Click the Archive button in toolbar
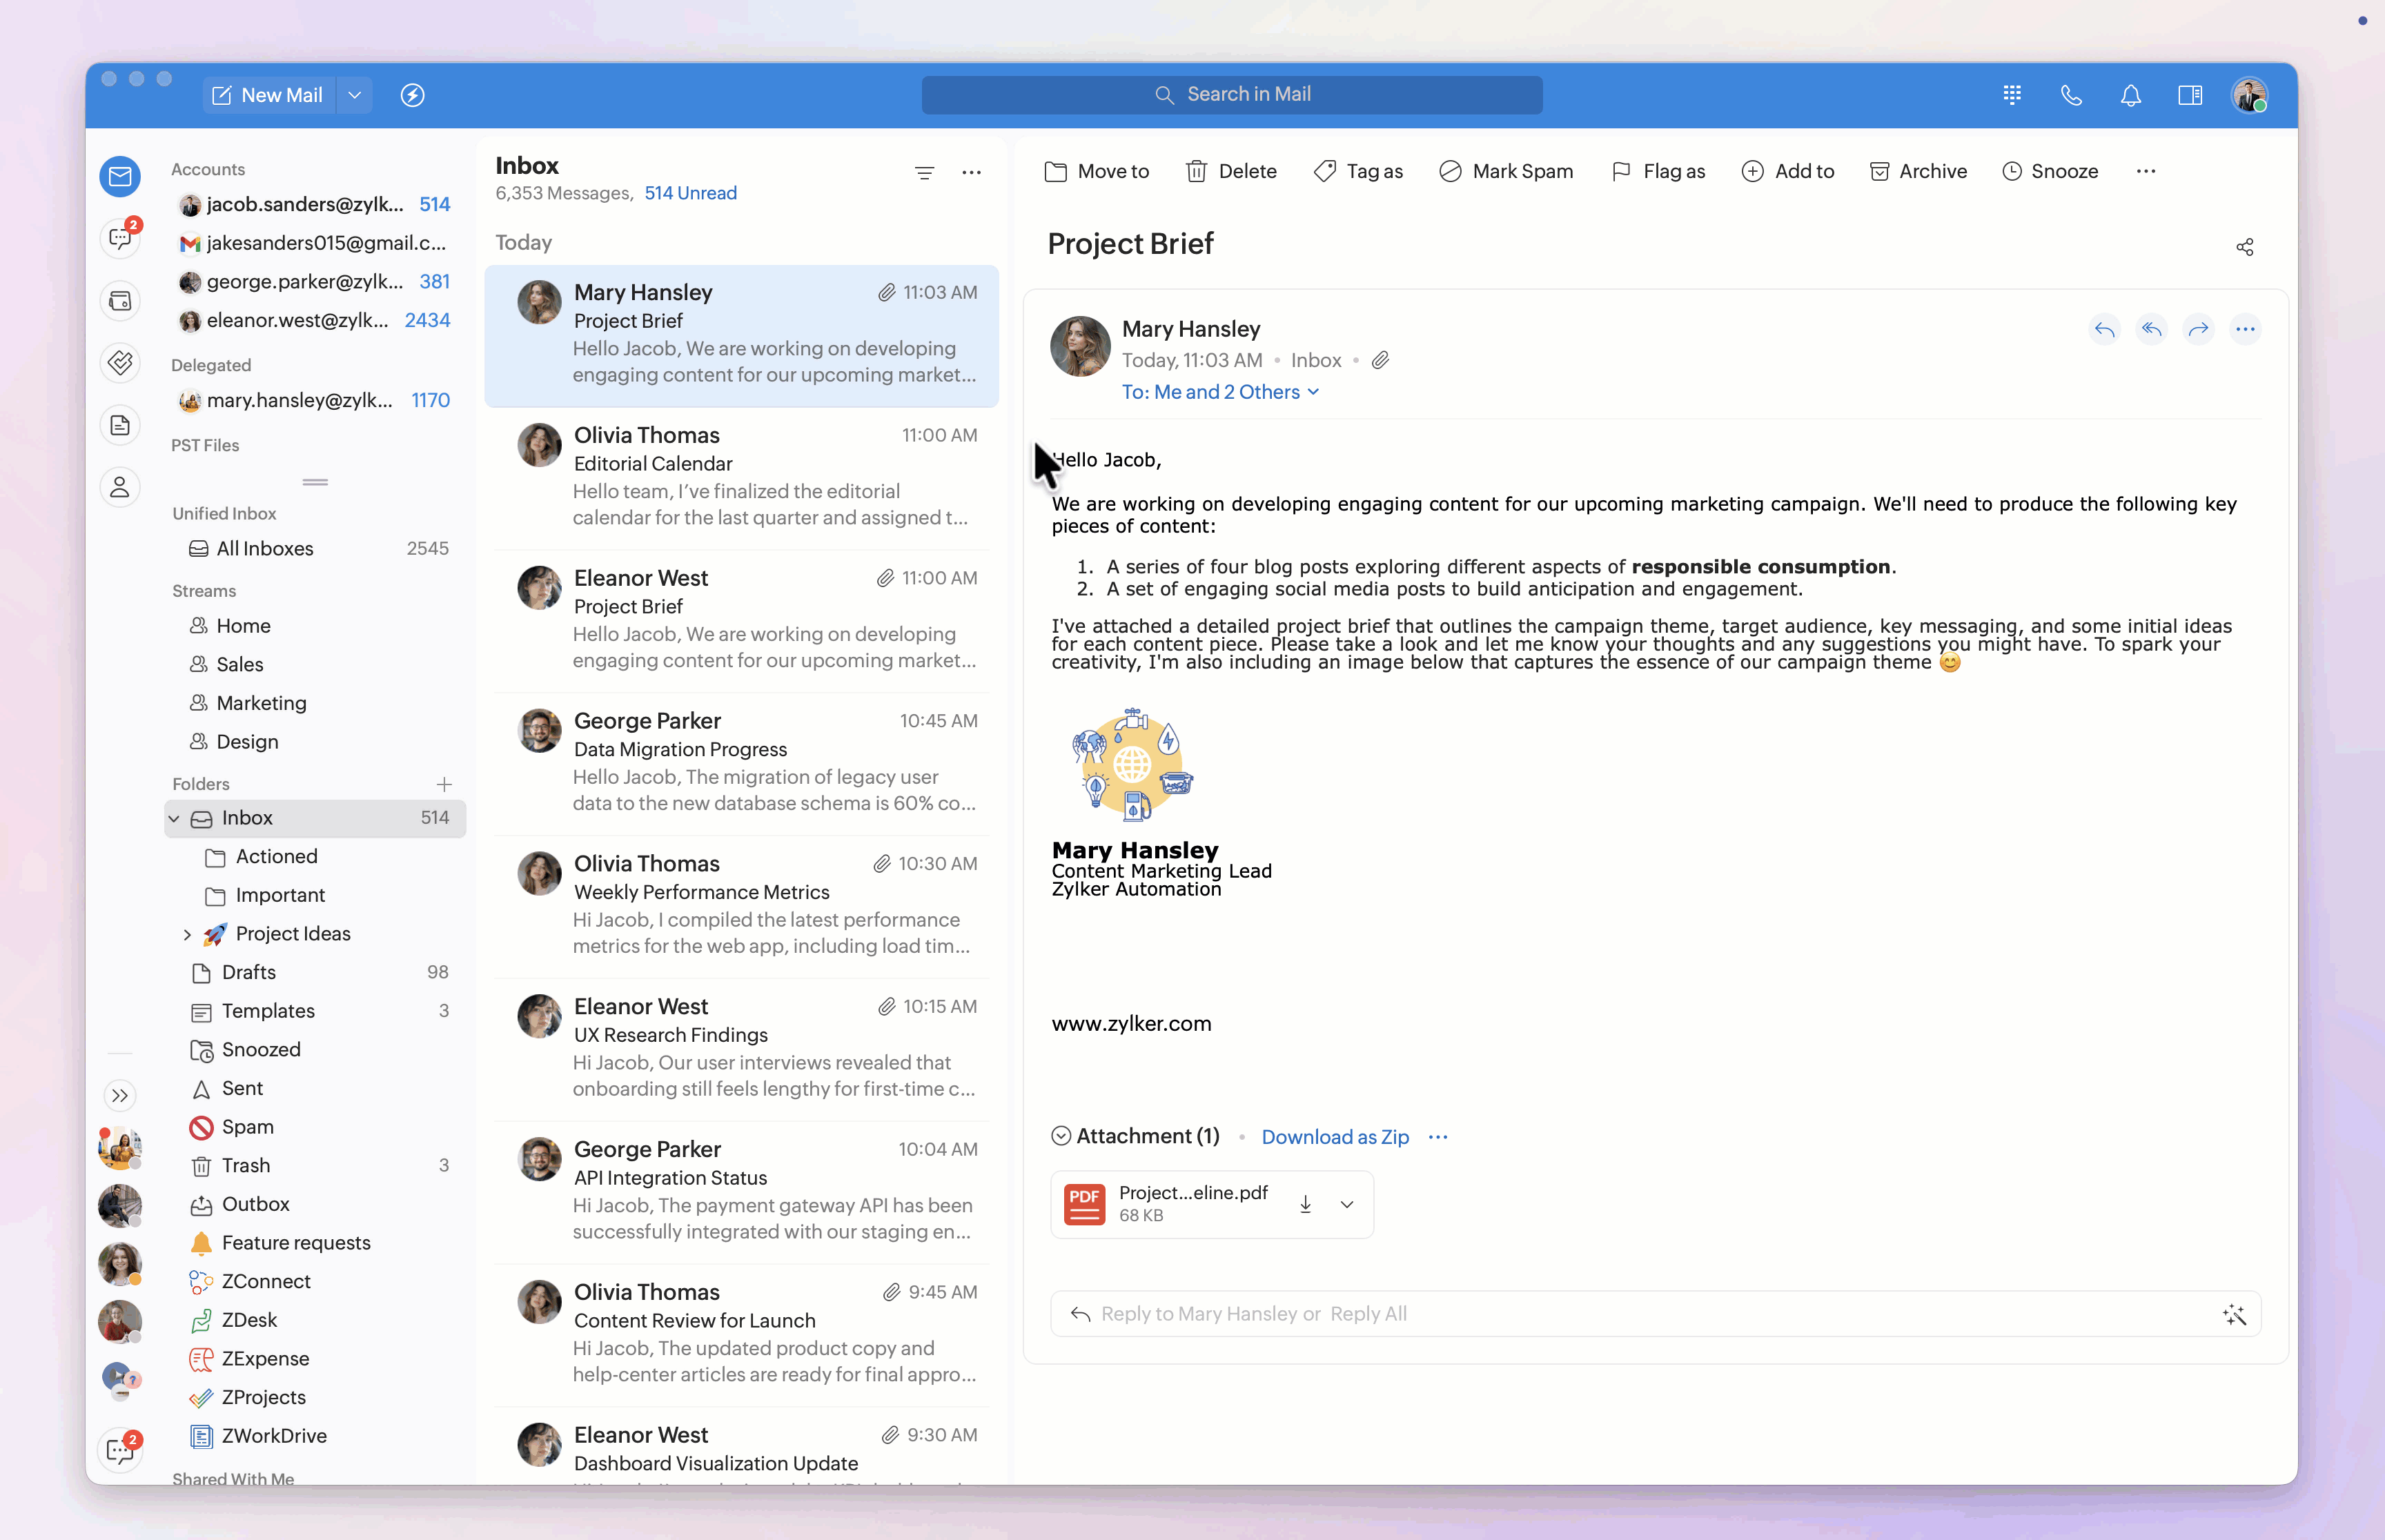 click(x=1918, y=171)
